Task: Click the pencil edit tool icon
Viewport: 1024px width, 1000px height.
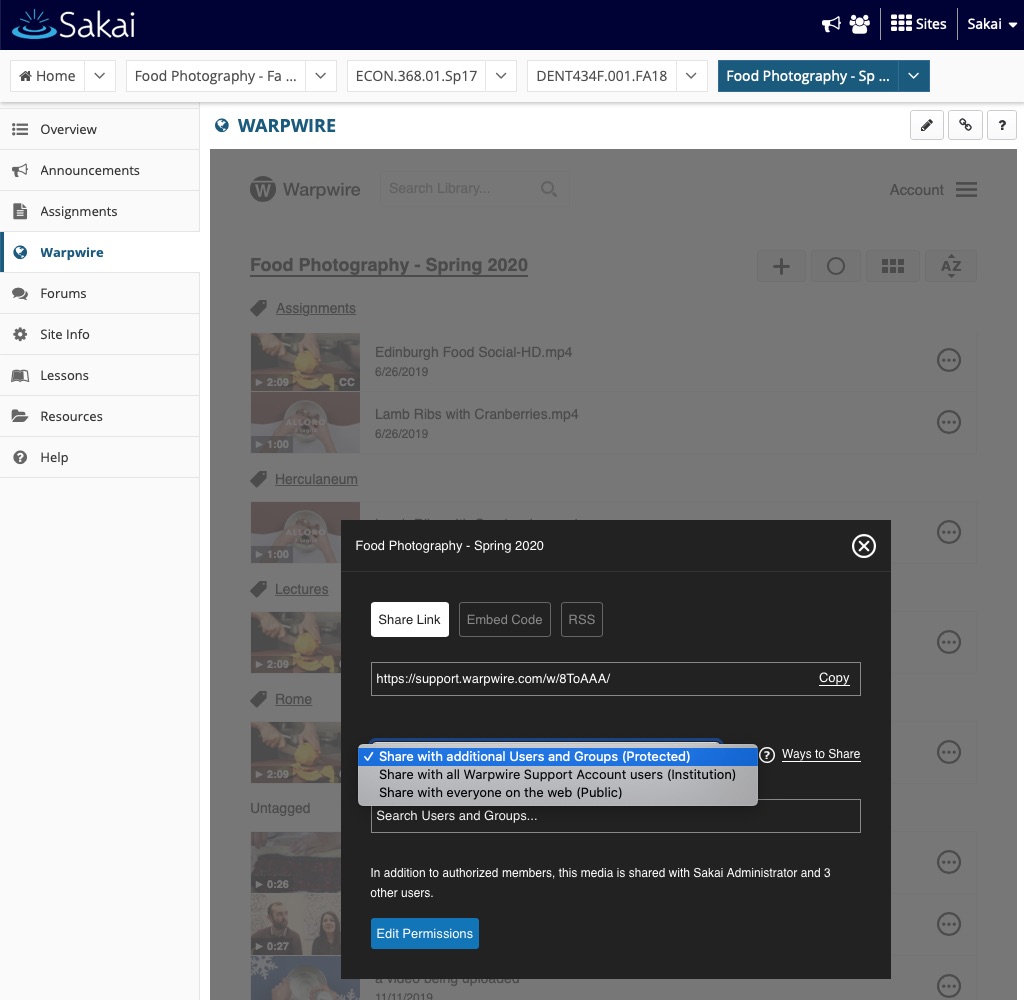Action: 927,125
